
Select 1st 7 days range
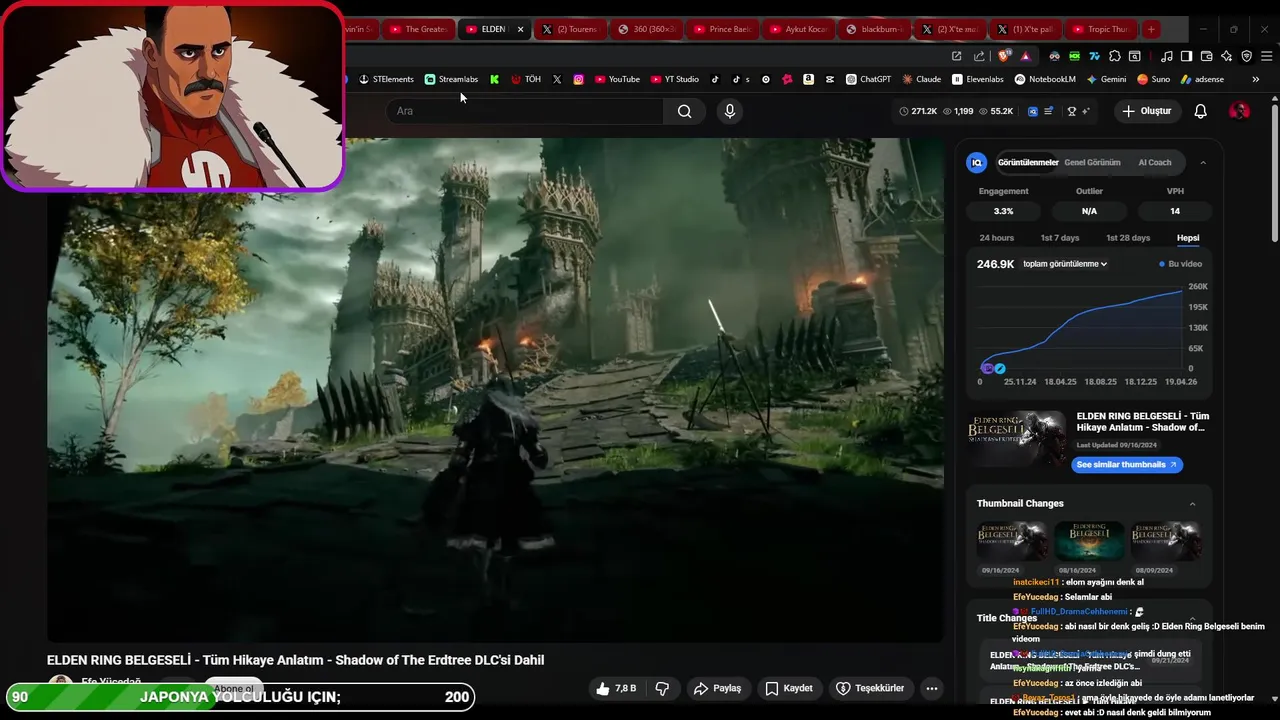(x=1060, y=238)
